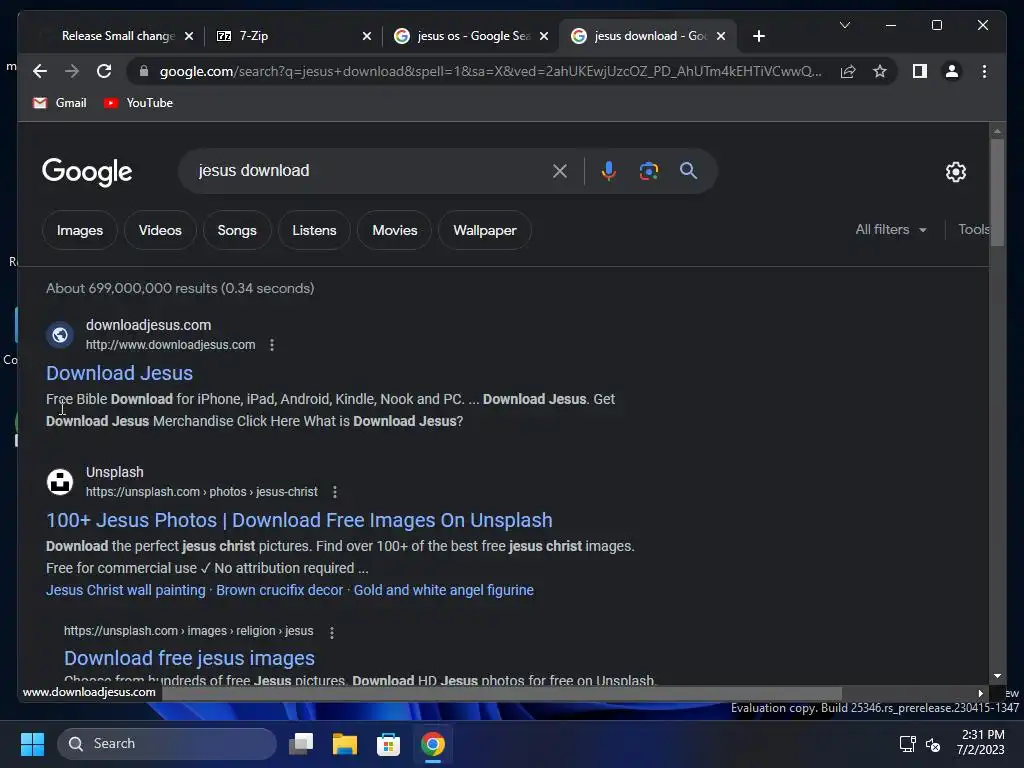
Task: Close the jesus download tab
Action: (x=720, y=36)
